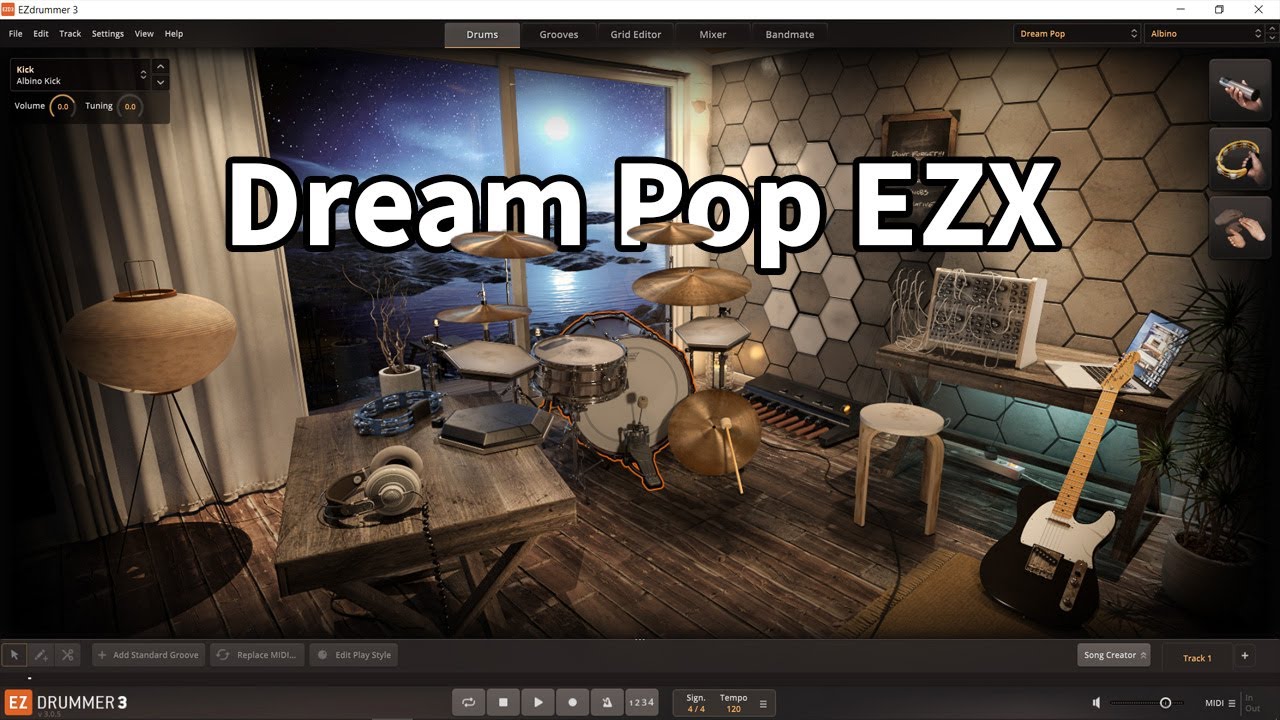Adjust the Kick Volume knob
Screen dimensions: 1280x720
[62, 106]
